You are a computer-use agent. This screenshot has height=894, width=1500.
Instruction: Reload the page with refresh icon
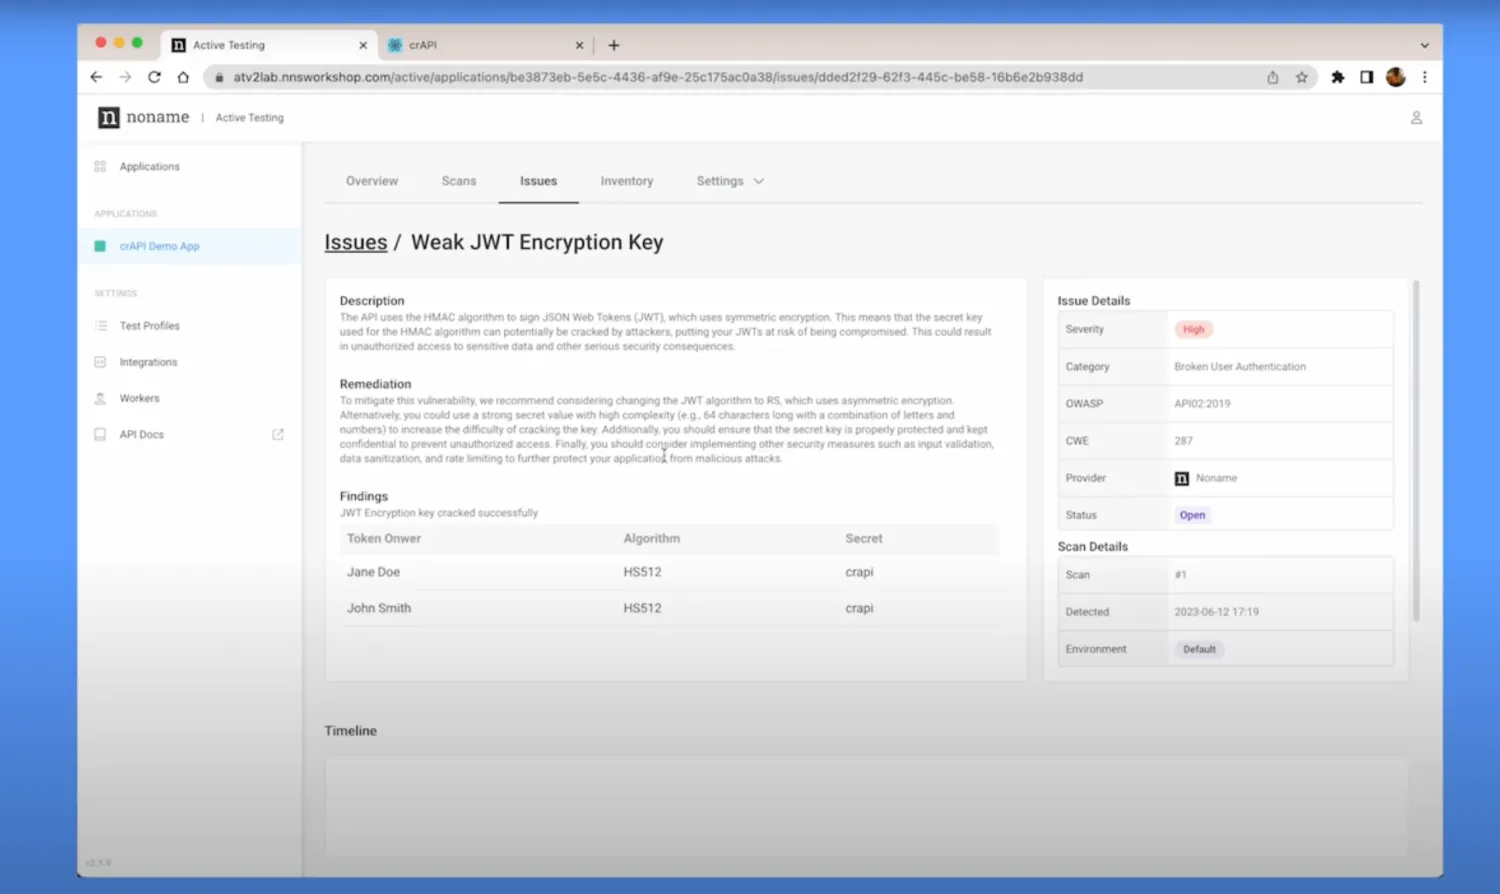154,77
